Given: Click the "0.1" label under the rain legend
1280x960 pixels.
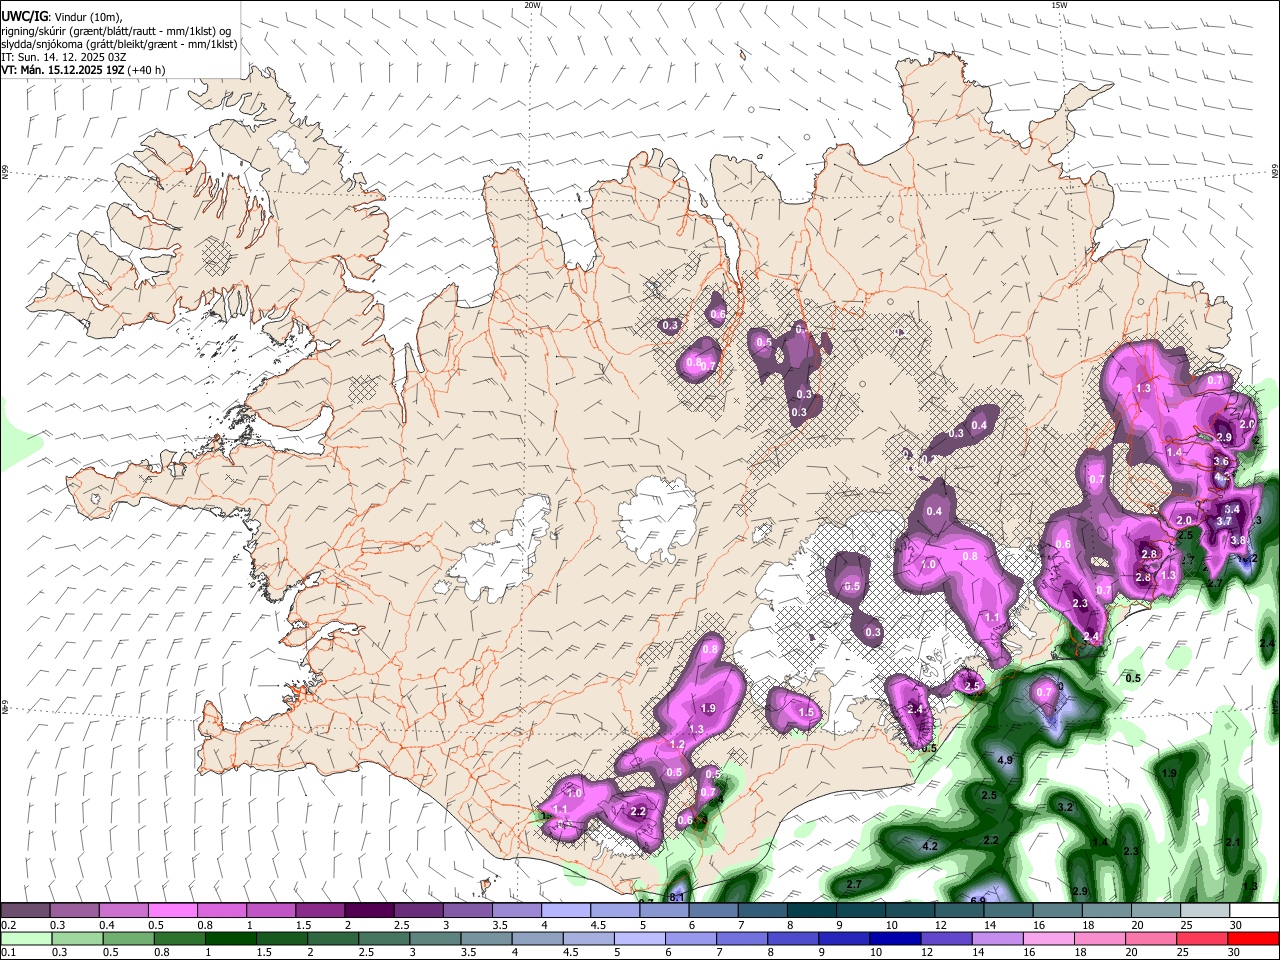Looking at the screenshot, I should click(x=8, y=953).
